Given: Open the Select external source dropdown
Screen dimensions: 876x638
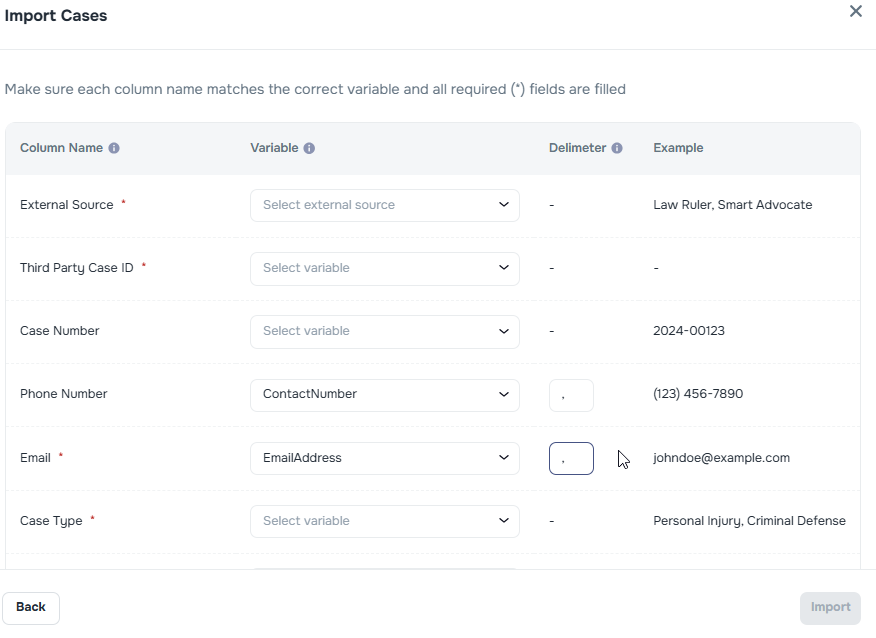Looking at the screenshot, I should coord(384,205).
